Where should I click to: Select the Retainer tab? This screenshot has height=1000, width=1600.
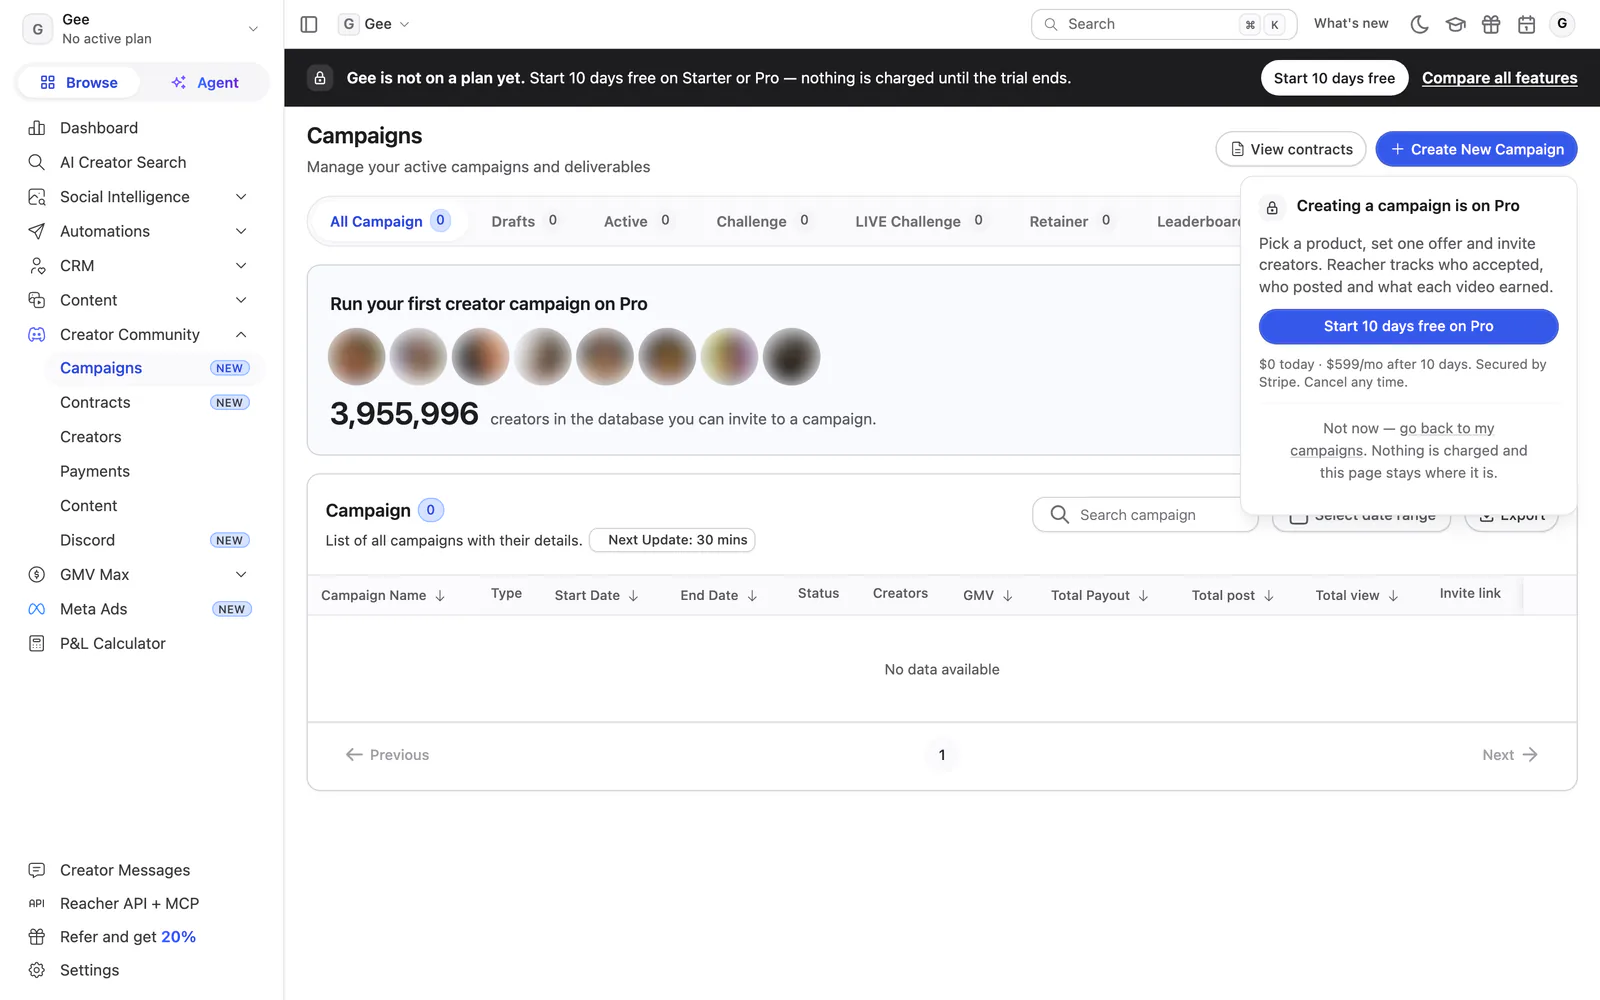[x=1070, y=221]
